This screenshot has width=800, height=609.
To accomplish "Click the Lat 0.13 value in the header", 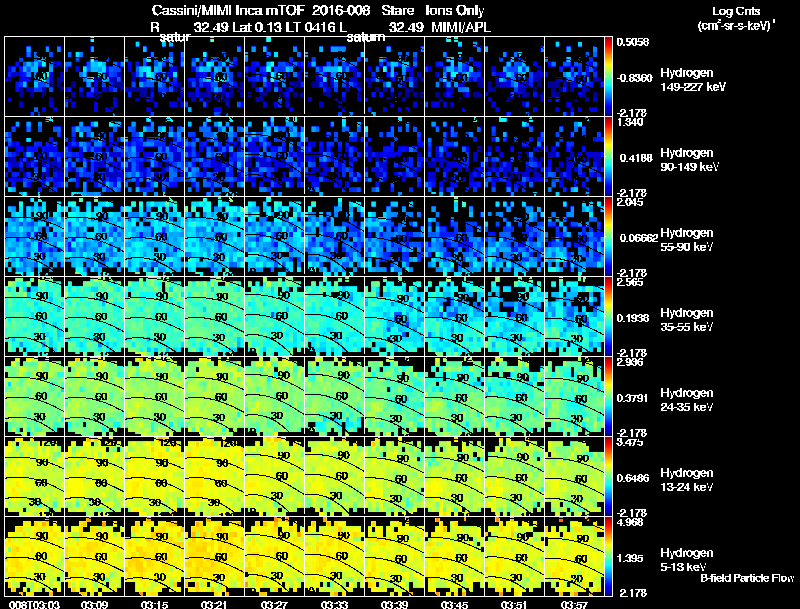I will point(258,27).
